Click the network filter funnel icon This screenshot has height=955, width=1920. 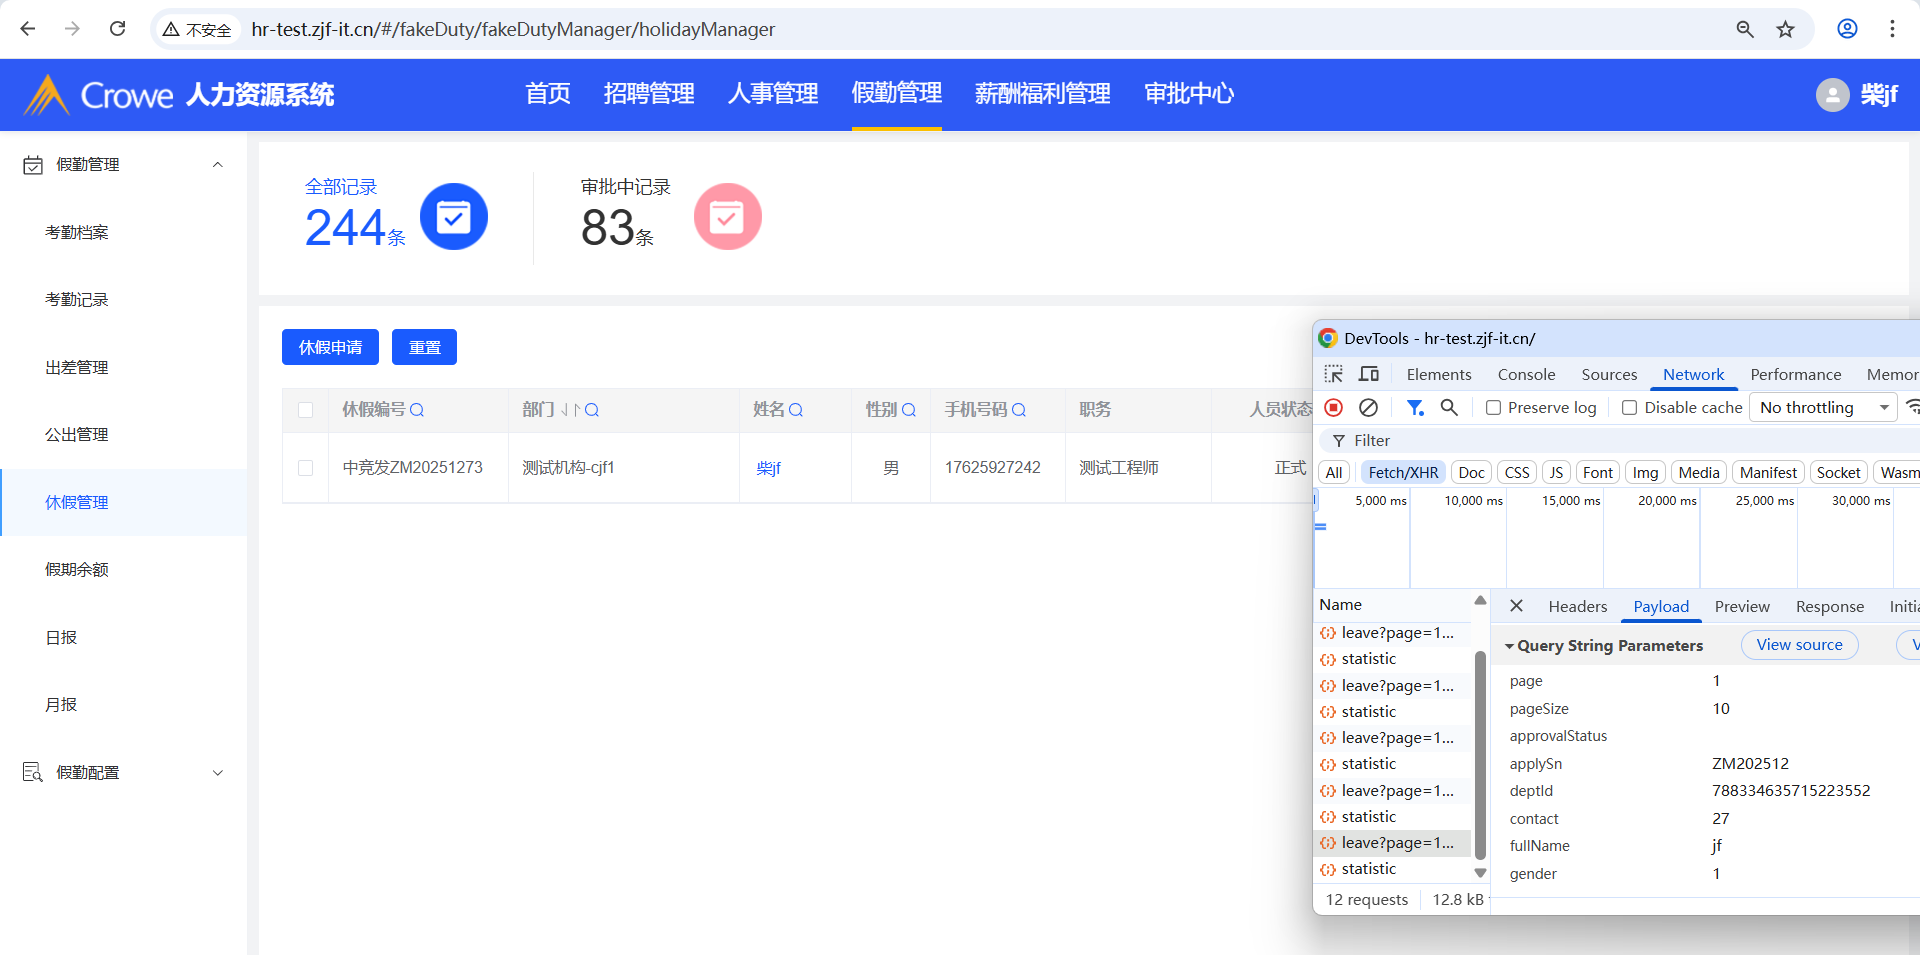[x=1415, y=407]
